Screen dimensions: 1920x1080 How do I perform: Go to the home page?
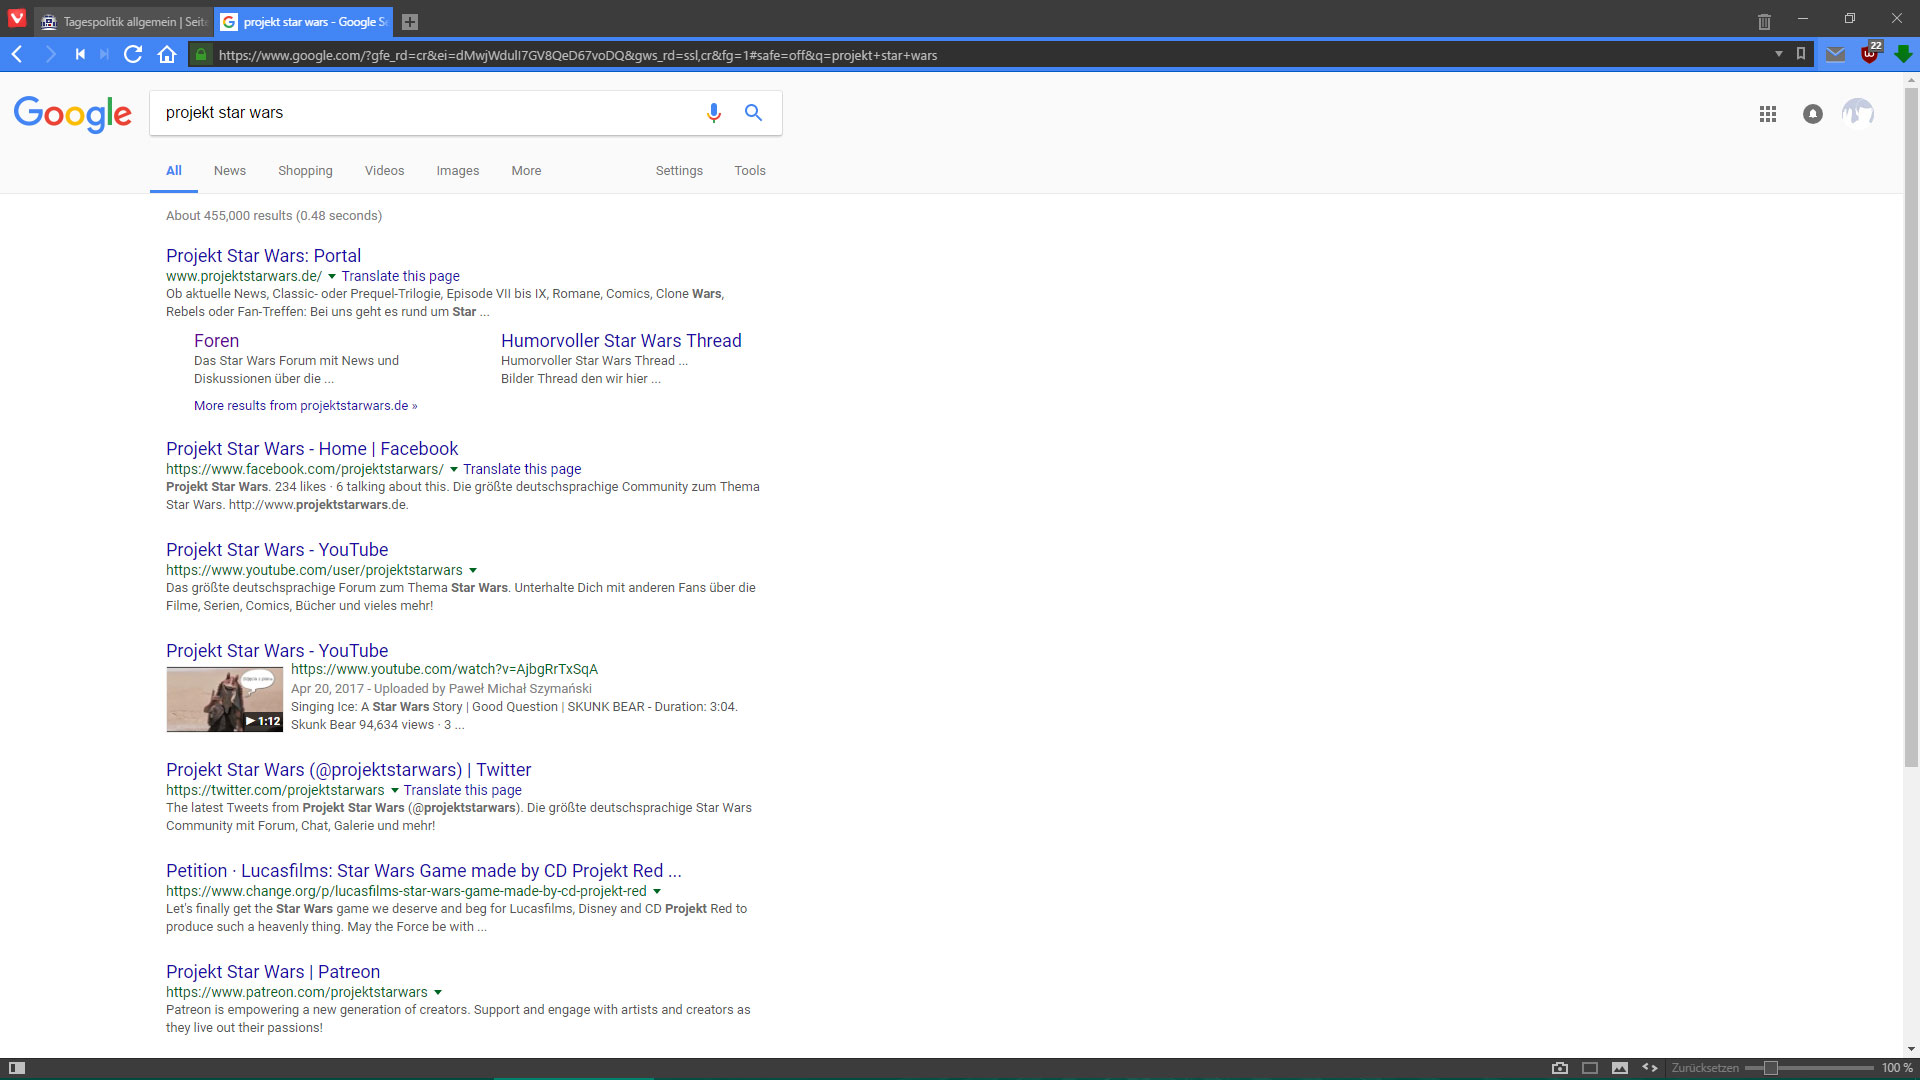[167, 54]
